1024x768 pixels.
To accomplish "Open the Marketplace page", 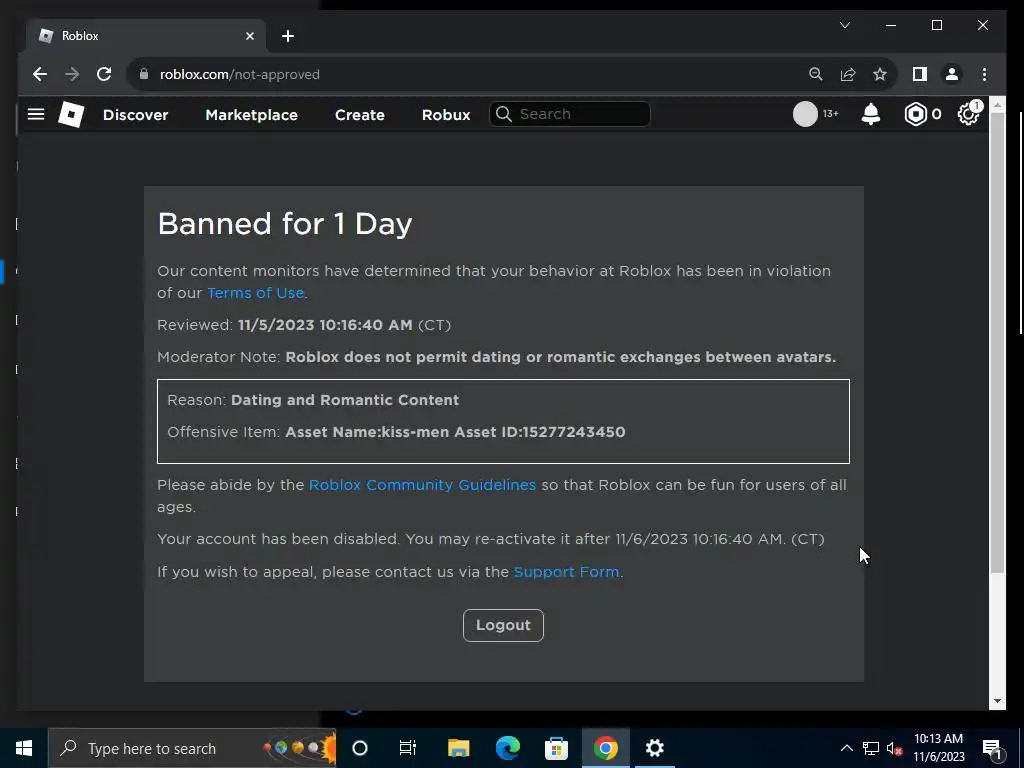I will coord(251,115).
